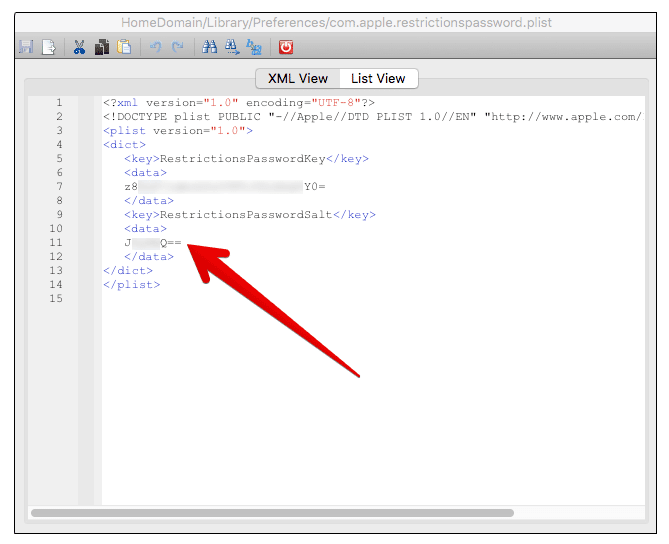Click the red power button icon

(x=286, y=47)
